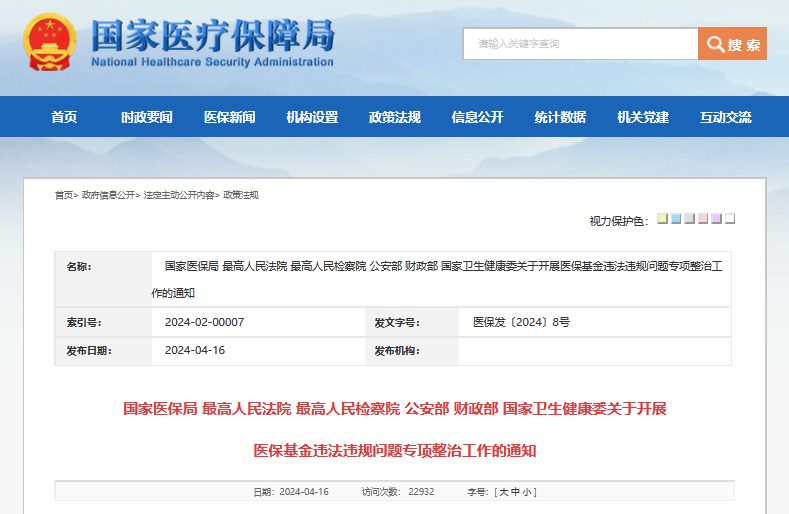
Task: Set font size to small 小
Action: click(529, 492)
